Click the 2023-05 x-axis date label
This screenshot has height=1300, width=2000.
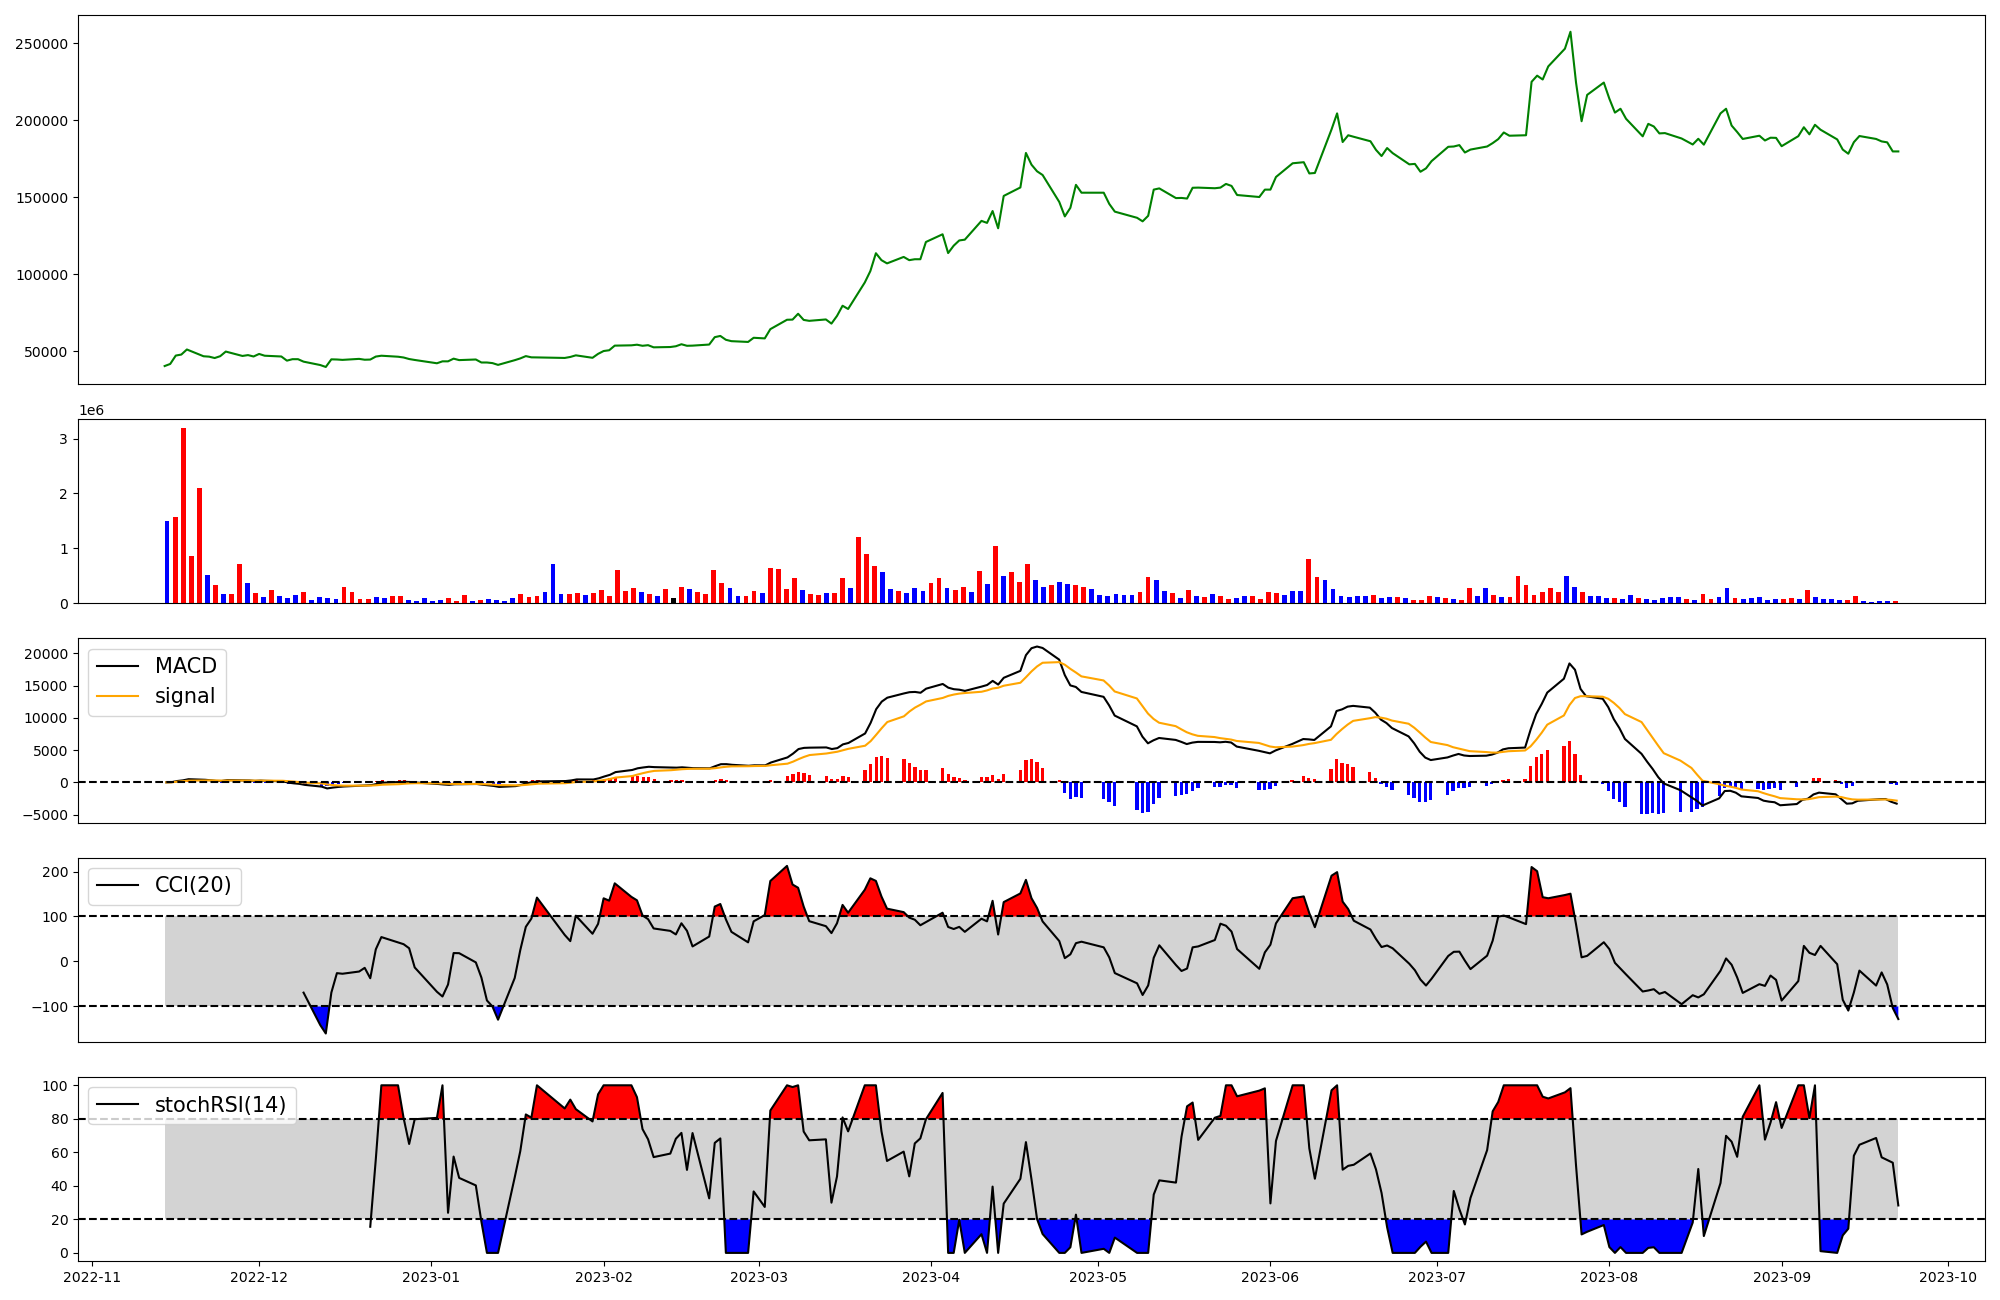1098,1277
